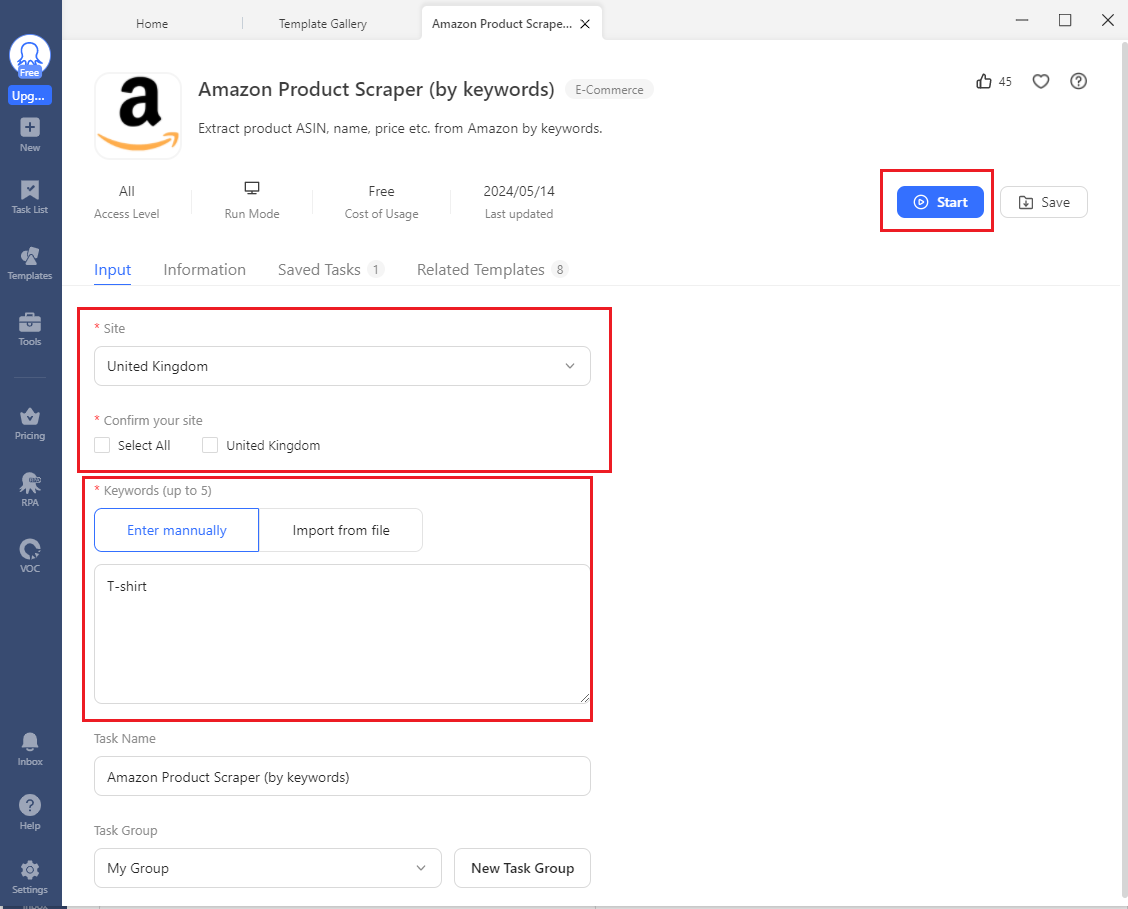Viewport: 1128px width, 909px height.
Task: Click the 2024/05/14 last updated date
Action: (519, 191)
